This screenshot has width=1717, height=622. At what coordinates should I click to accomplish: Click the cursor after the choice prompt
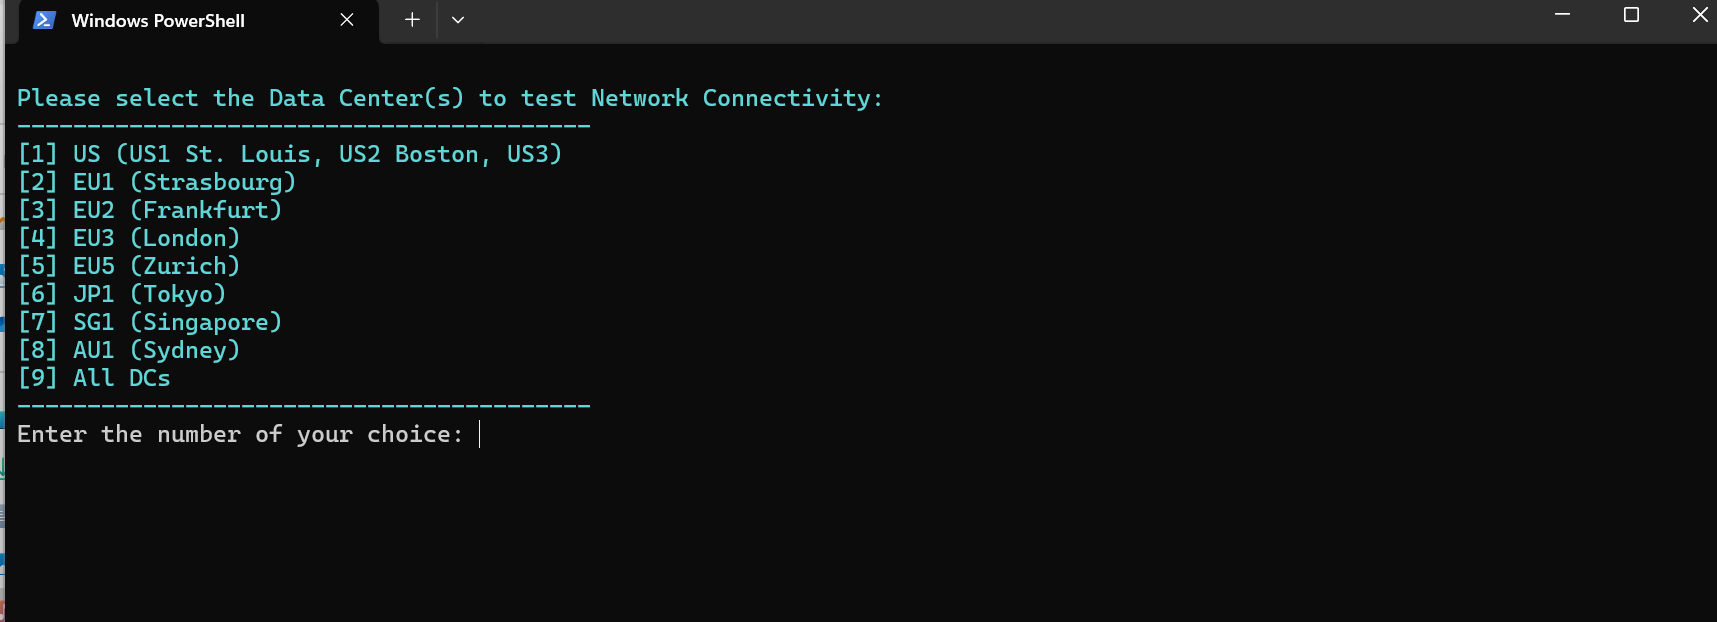480,434
